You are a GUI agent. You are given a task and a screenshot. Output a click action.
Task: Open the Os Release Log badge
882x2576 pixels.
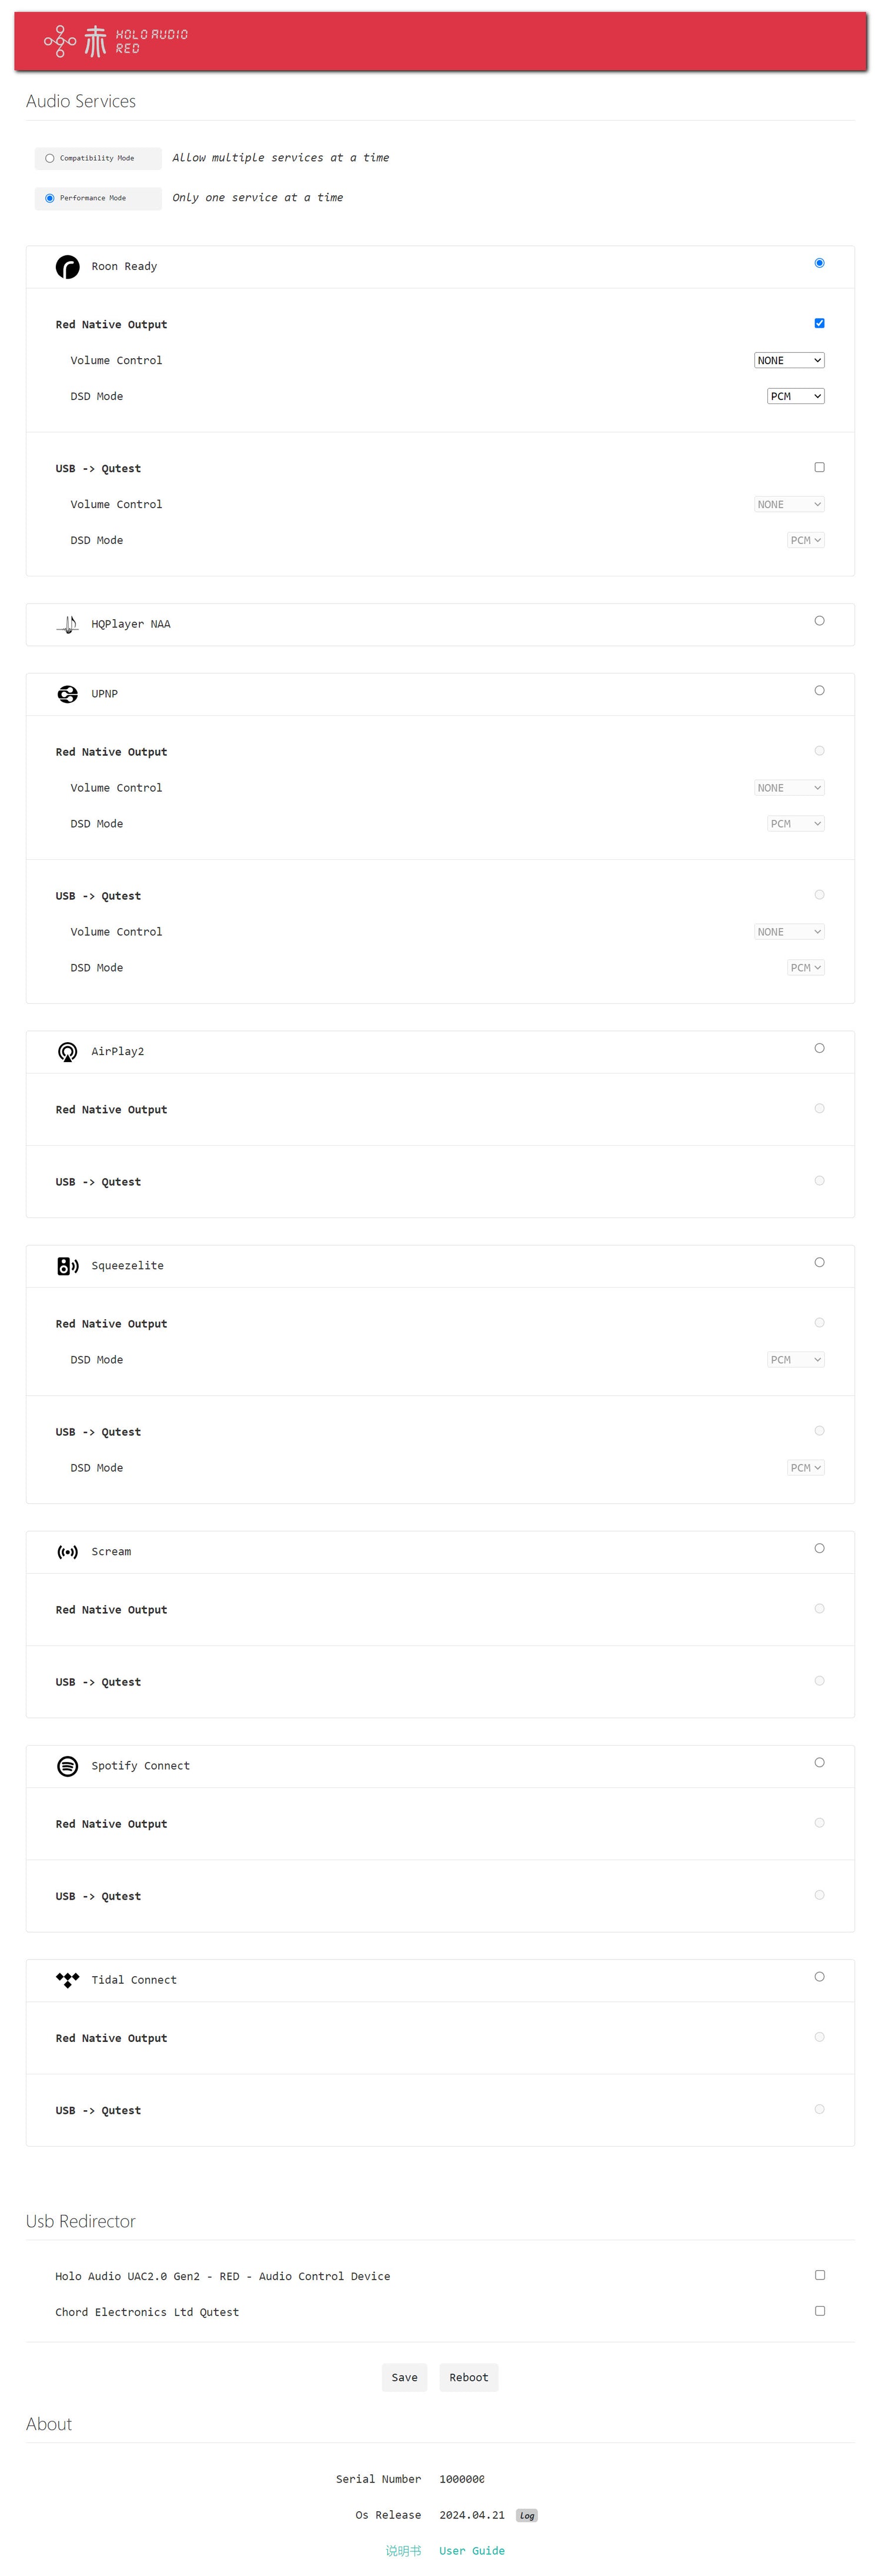tap(526, 2515)
